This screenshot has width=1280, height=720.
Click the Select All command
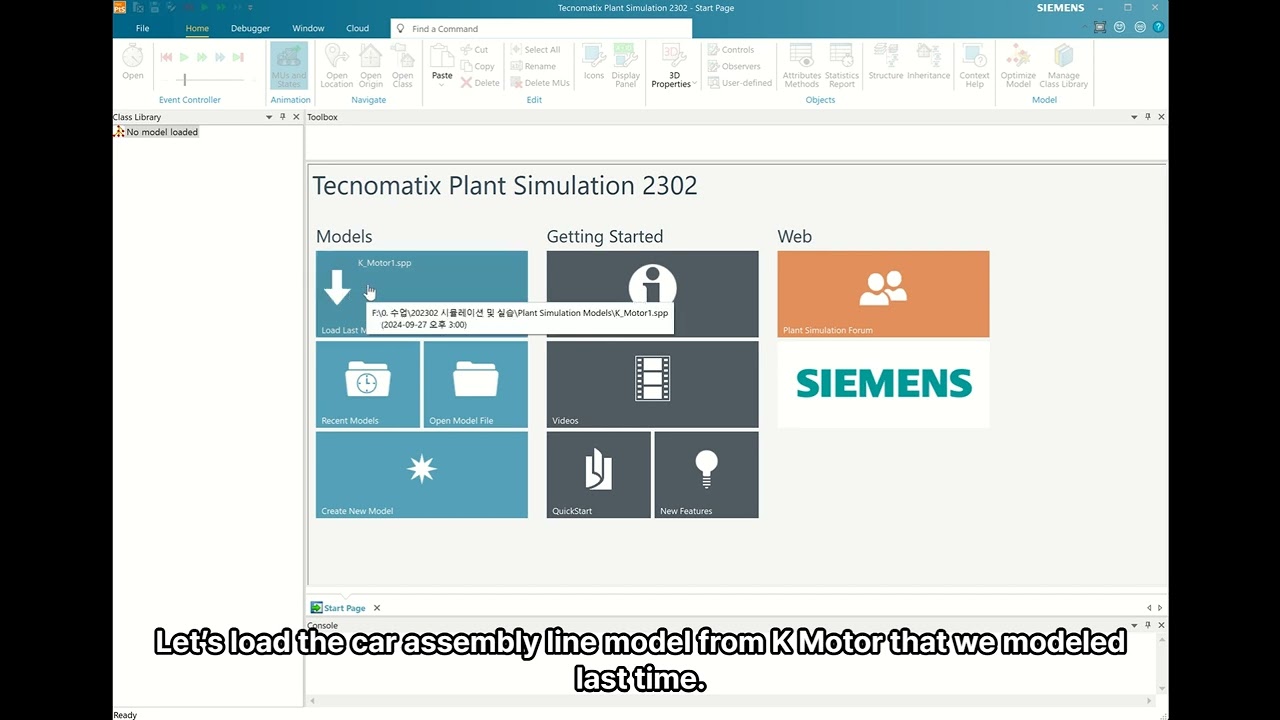[535, 49]
